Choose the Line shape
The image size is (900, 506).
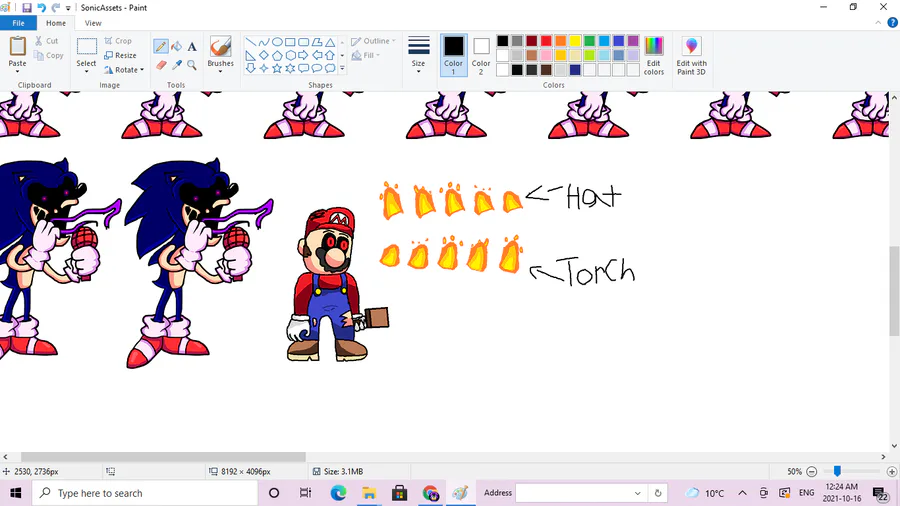[251, 42]
